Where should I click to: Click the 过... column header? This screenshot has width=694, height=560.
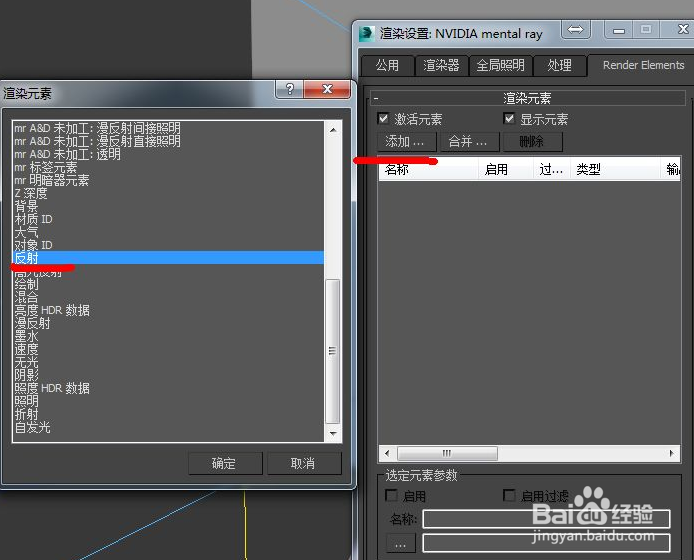552,169
